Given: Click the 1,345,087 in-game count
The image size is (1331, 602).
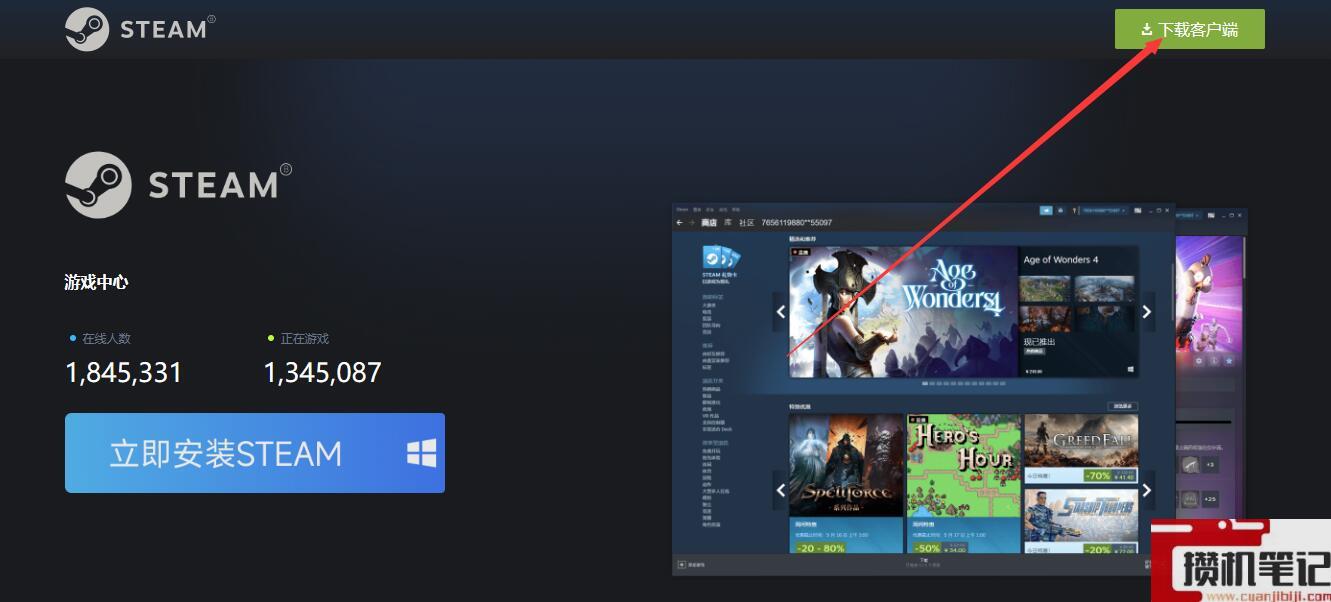Looking at the screenshot, I should click(322, 373).
